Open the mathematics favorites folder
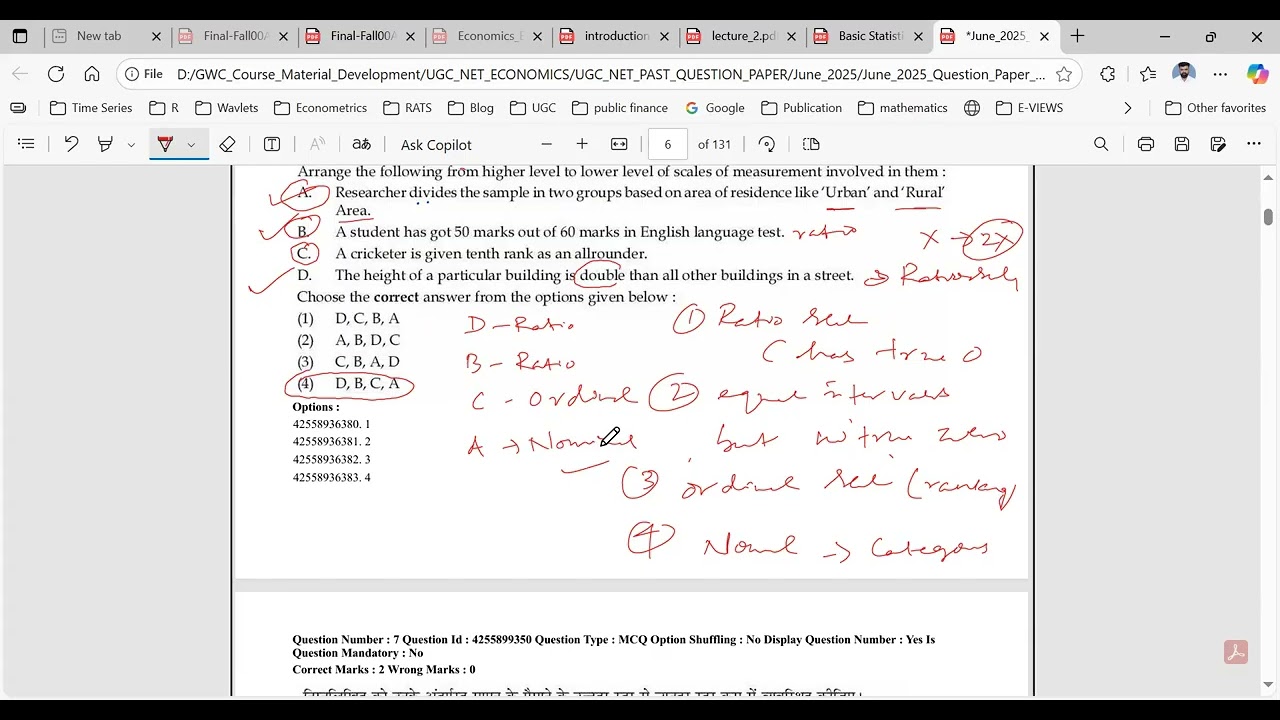This screenshot has width=1280, height=720. (x=902, y=108)
